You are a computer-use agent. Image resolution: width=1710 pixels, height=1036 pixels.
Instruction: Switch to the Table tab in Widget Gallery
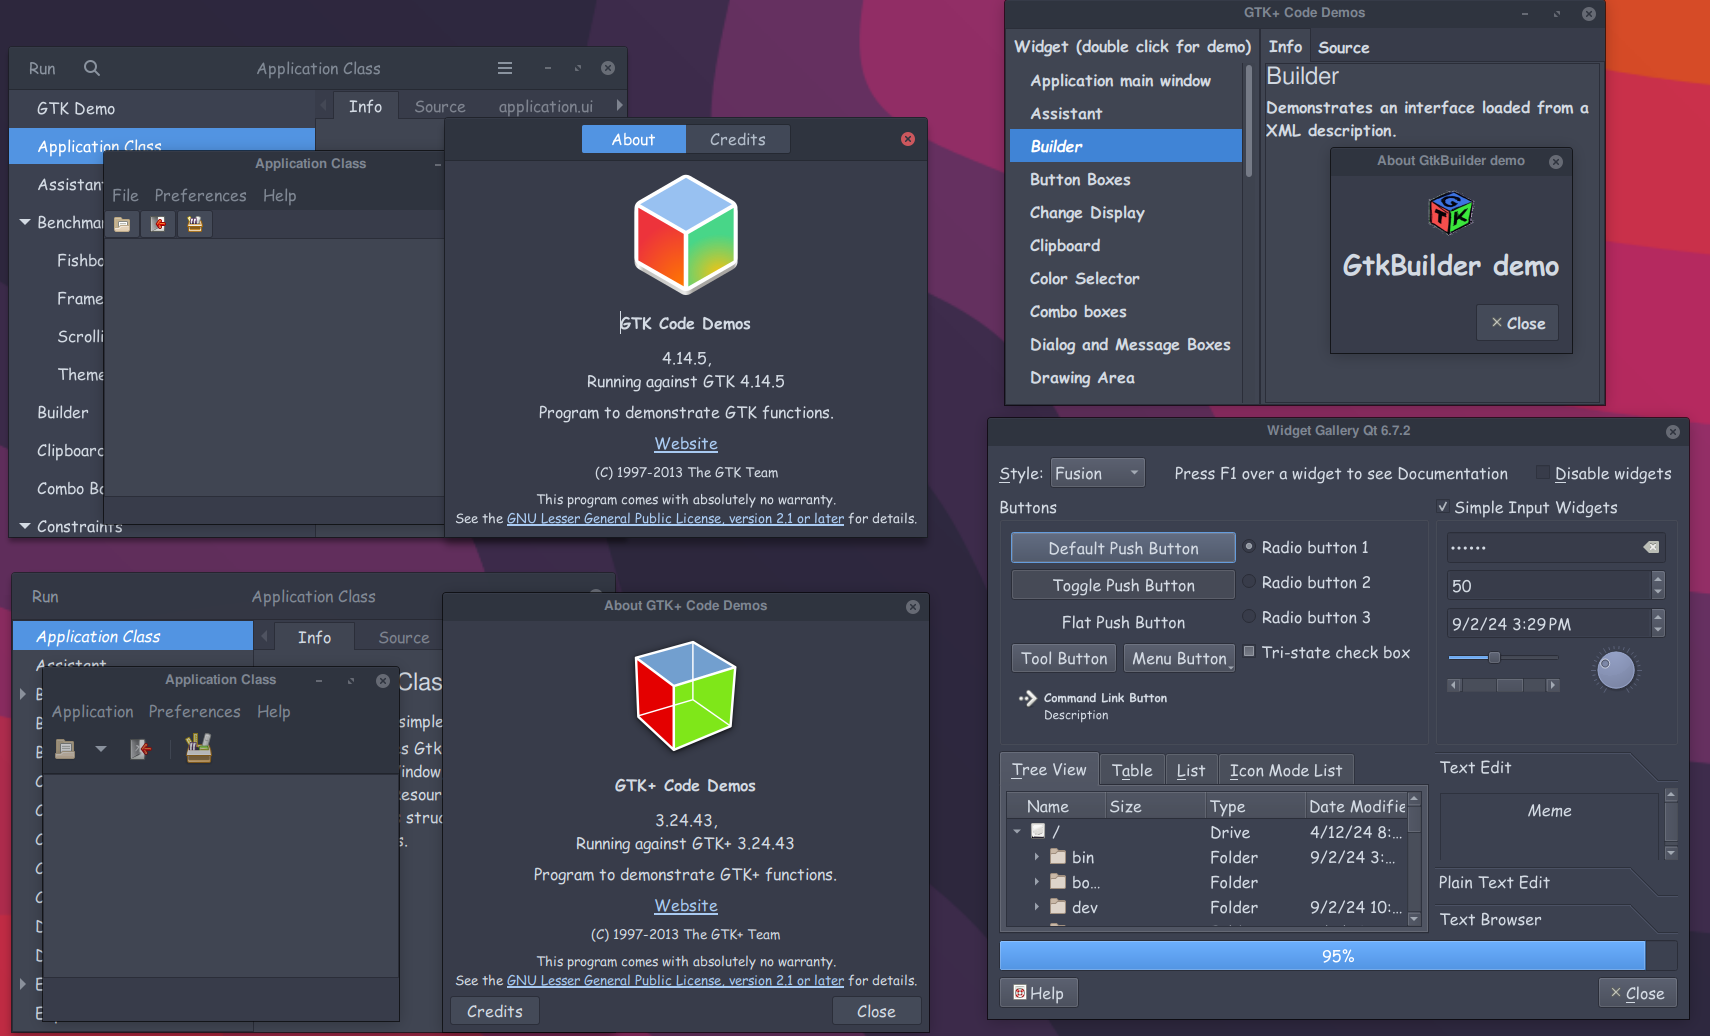(x=1132, y=771)
